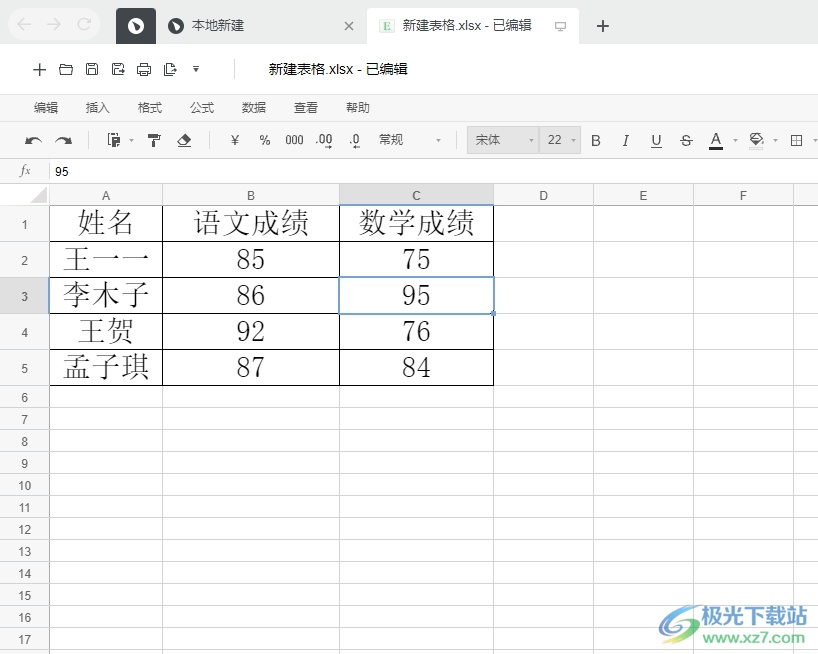
Task: Click the paste clipboard icon
Action: coord(114,140)
